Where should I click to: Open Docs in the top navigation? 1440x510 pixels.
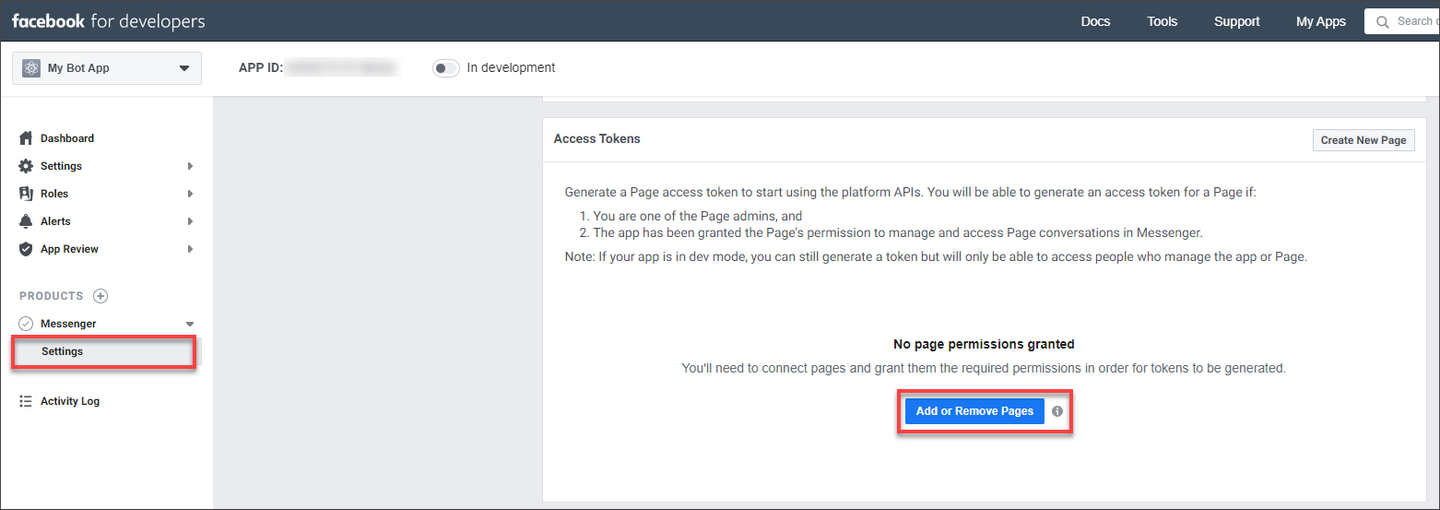[x=1095, y=21]
